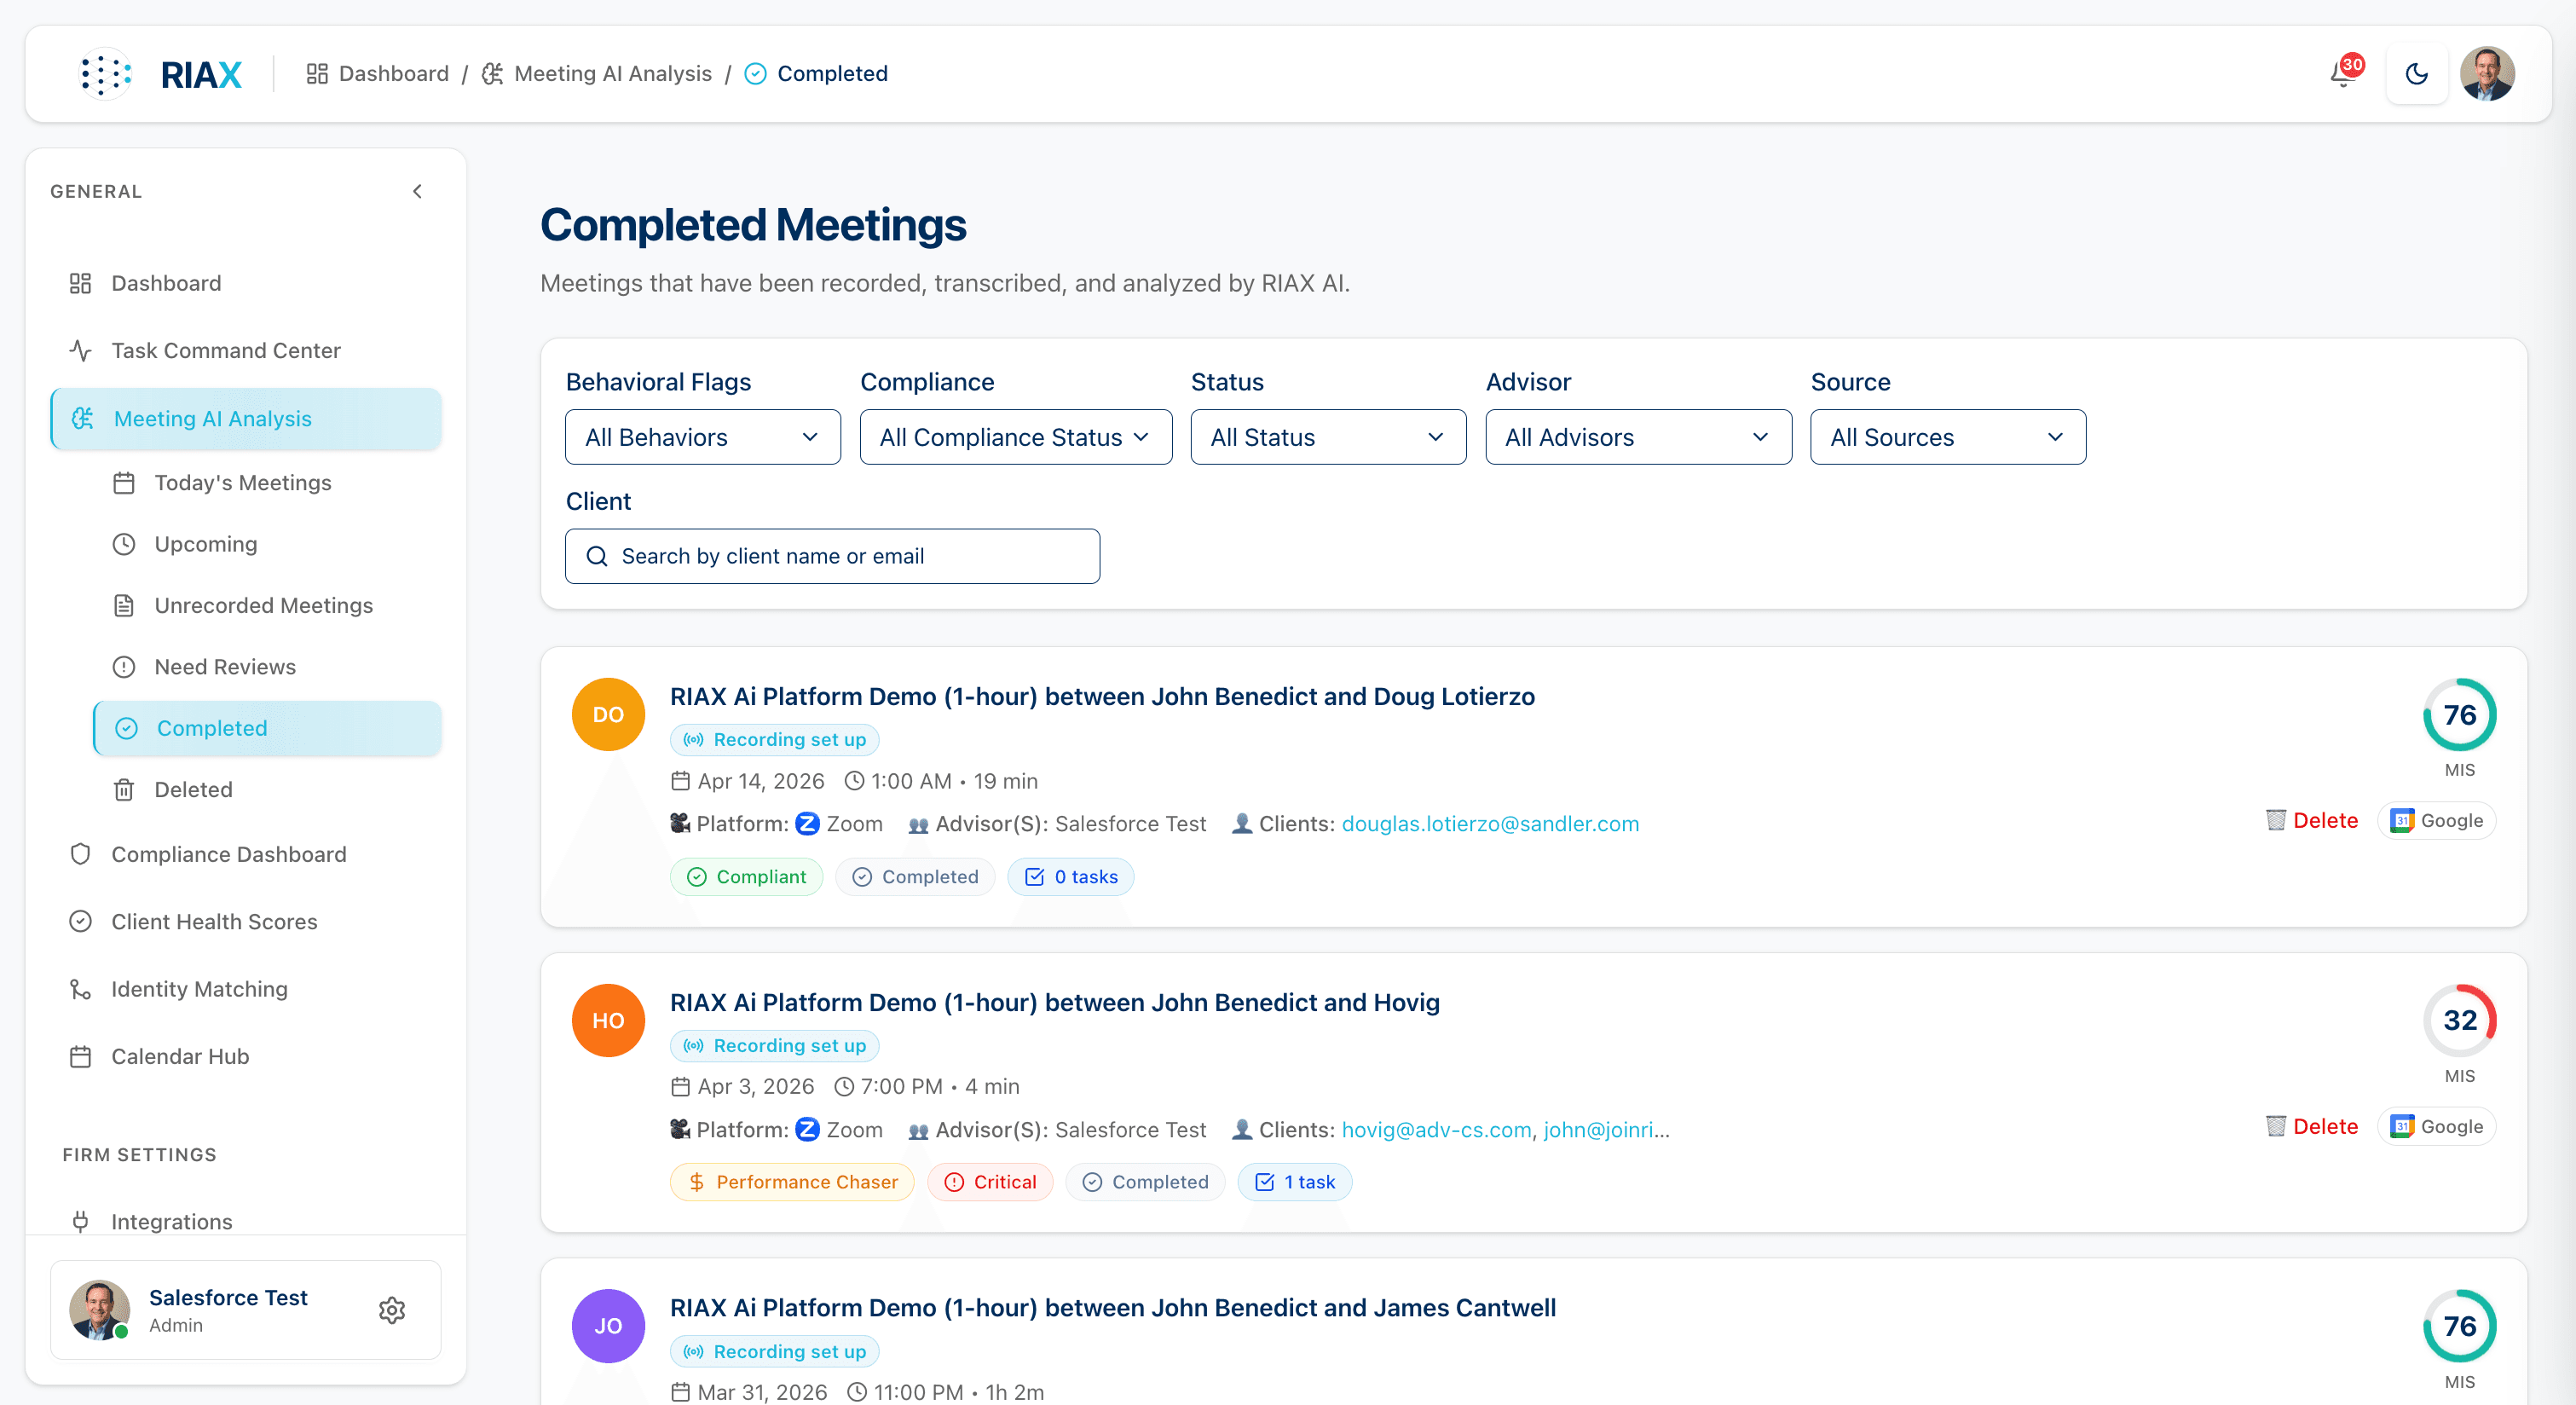Click Recording set up badge on Hovig meeting
2576x1405 pixels.
coord(774,1046)
